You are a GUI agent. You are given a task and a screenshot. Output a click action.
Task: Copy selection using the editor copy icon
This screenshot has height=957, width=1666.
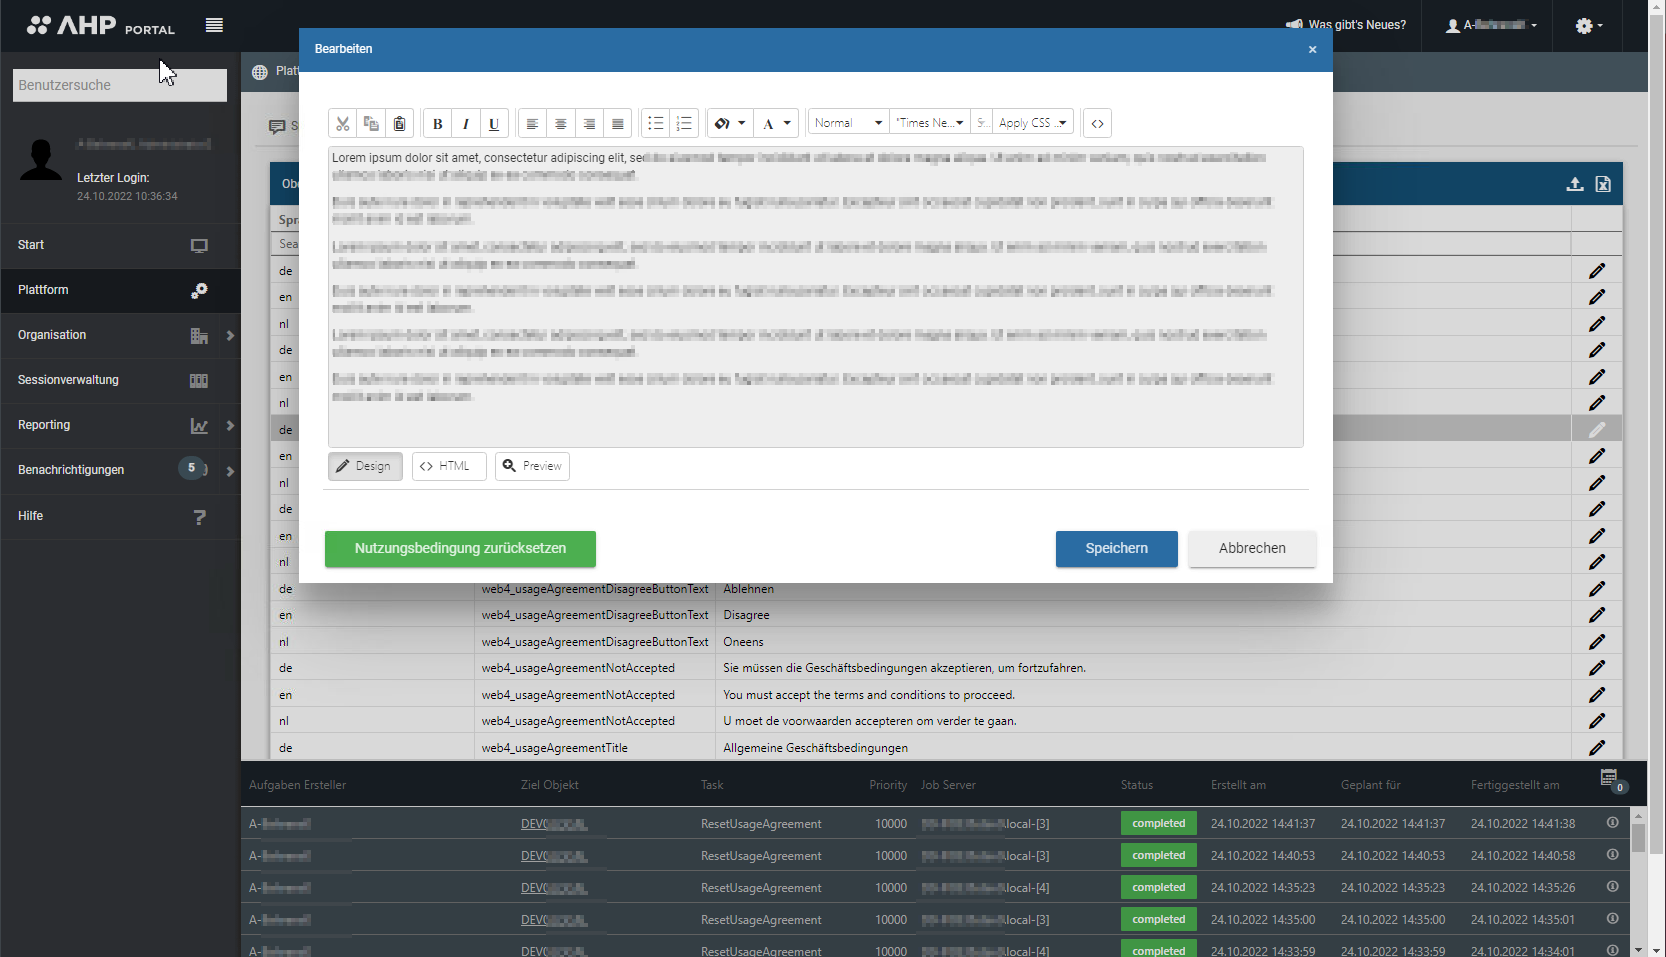point(371,123)
